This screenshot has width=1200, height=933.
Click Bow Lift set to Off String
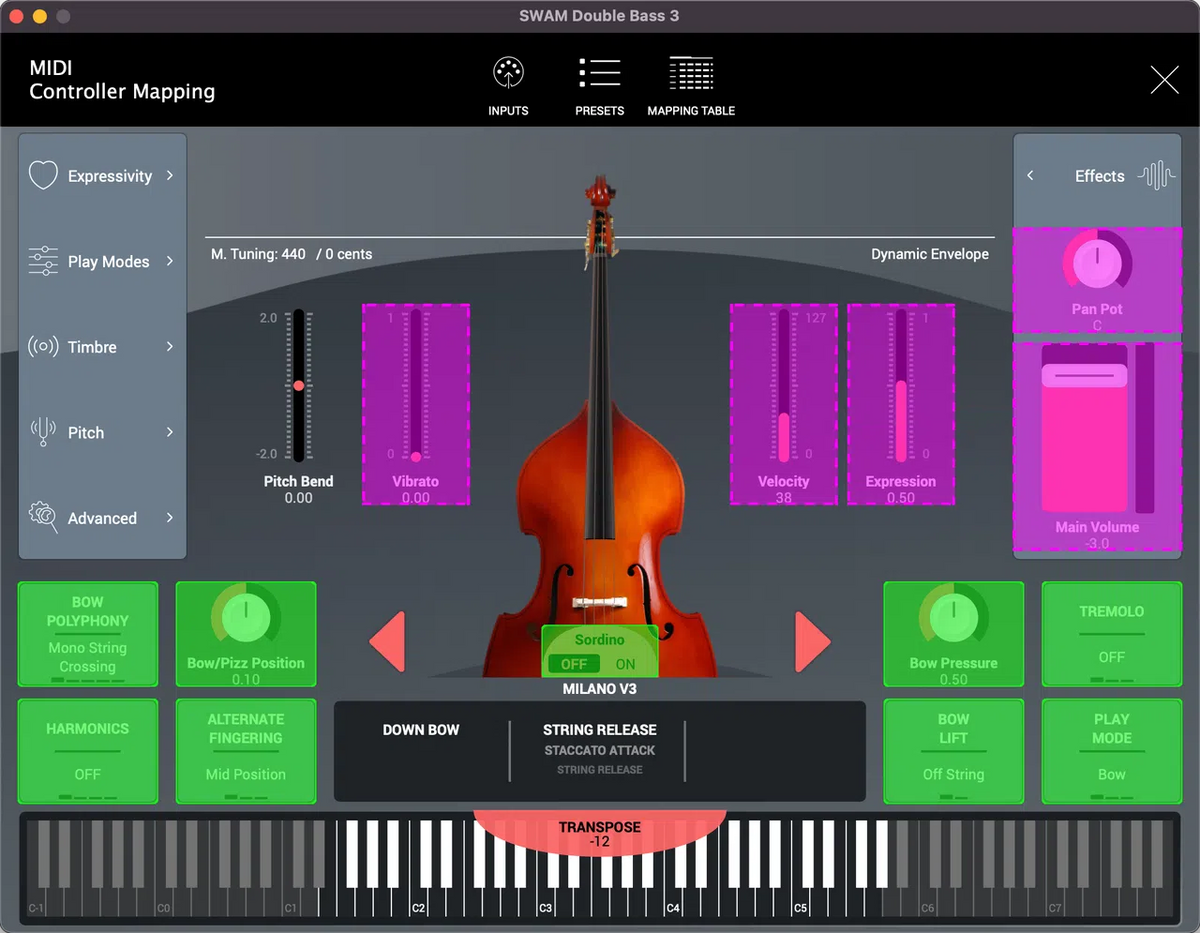tap(953, 751)
